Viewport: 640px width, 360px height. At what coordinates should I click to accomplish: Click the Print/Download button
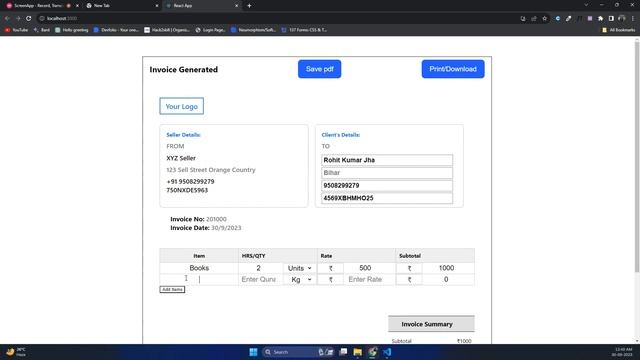click(x=453, y=69)
